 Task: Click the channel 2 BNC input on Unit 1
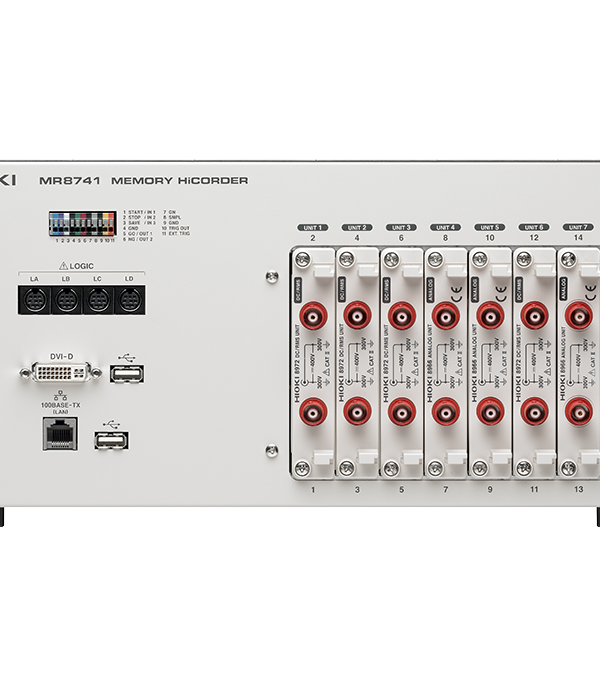[x=313, y=316]
